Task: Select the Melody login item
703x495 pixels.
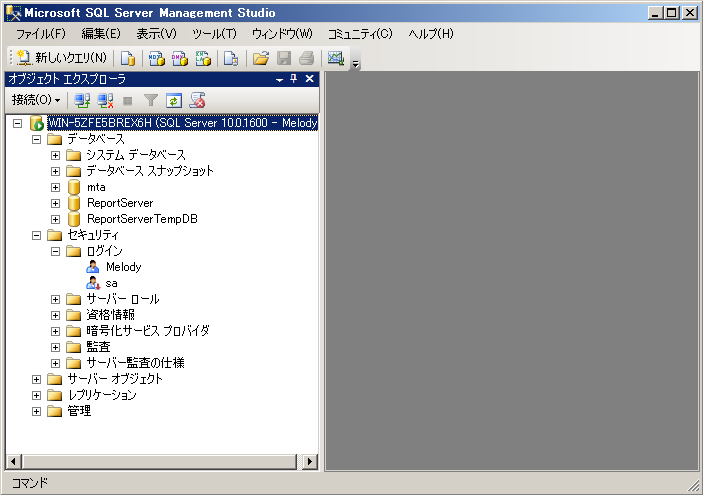Action: [124, 267]
